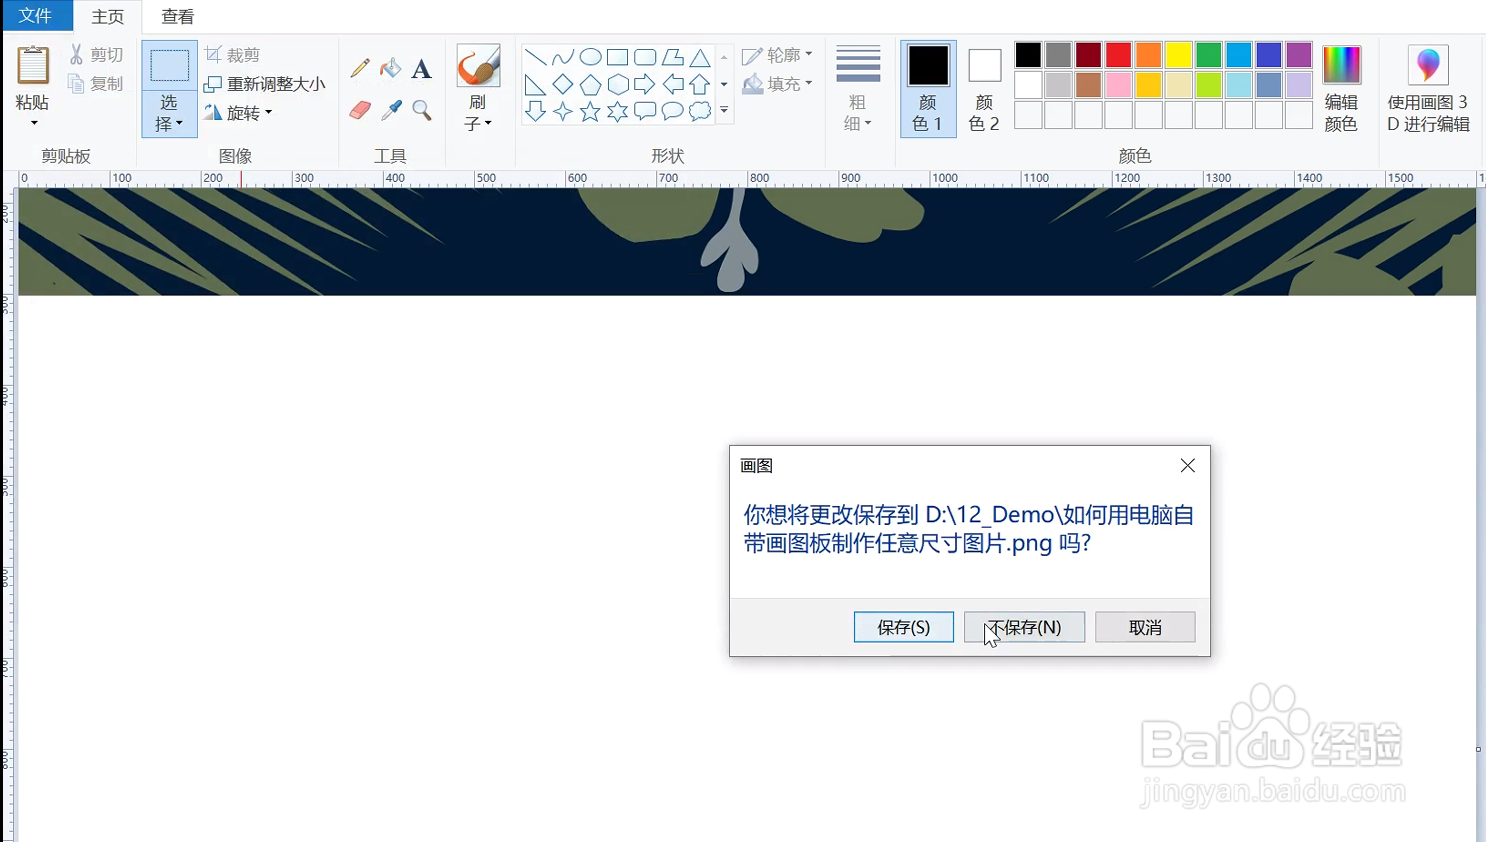Pick the pink color swatch
This screenshot has height=842, width=1486.
(x=1118, y=85)
